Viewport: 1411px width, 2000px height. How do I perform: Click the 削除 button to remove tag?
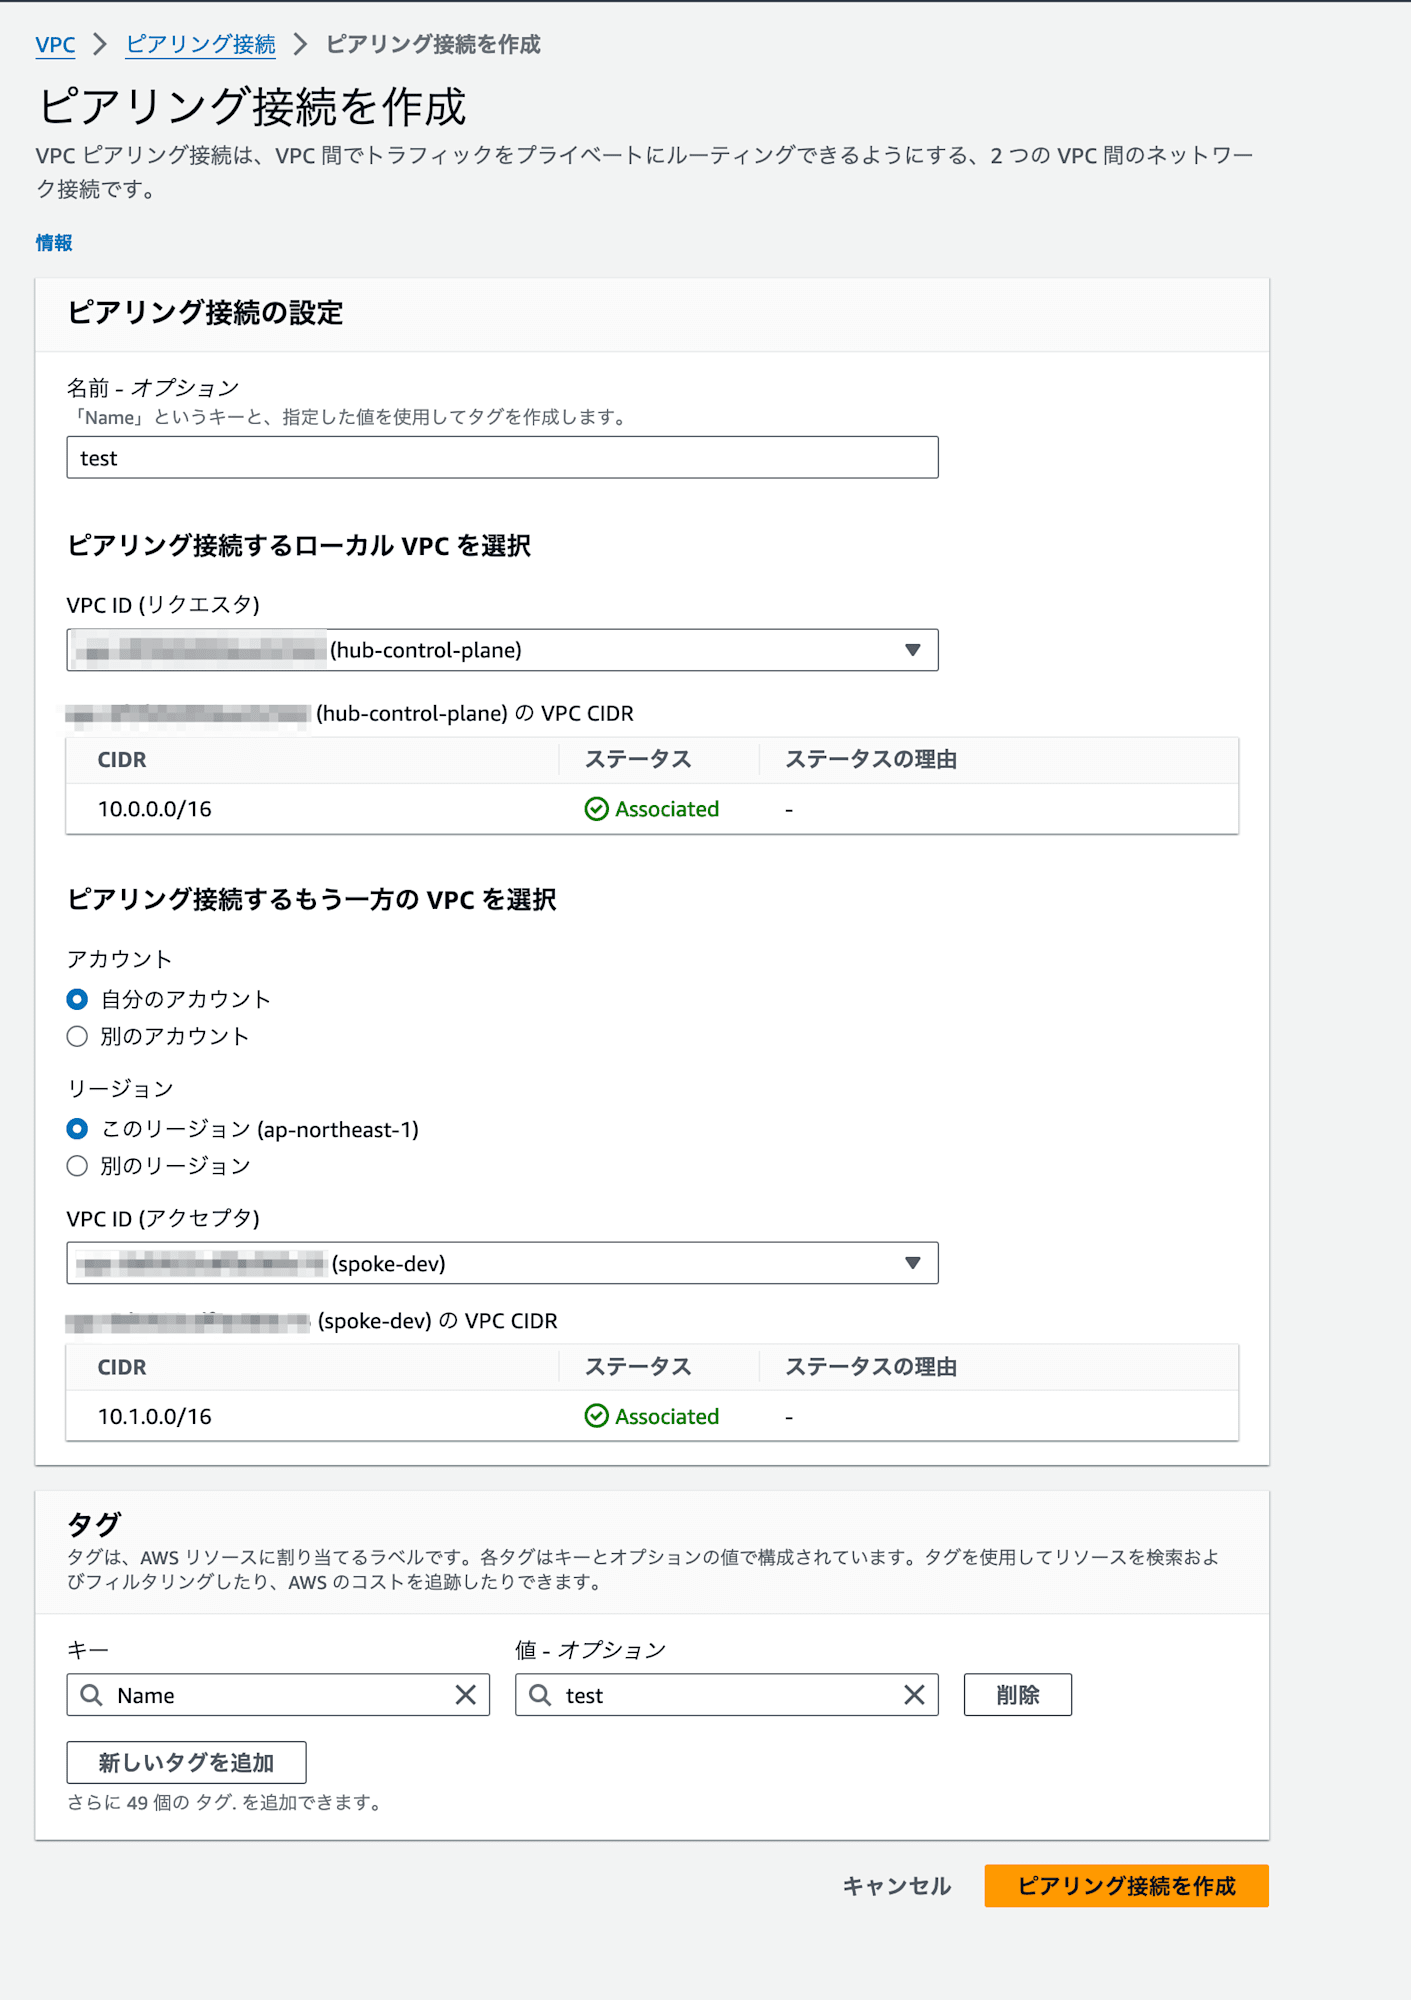coord(1018,1695)
